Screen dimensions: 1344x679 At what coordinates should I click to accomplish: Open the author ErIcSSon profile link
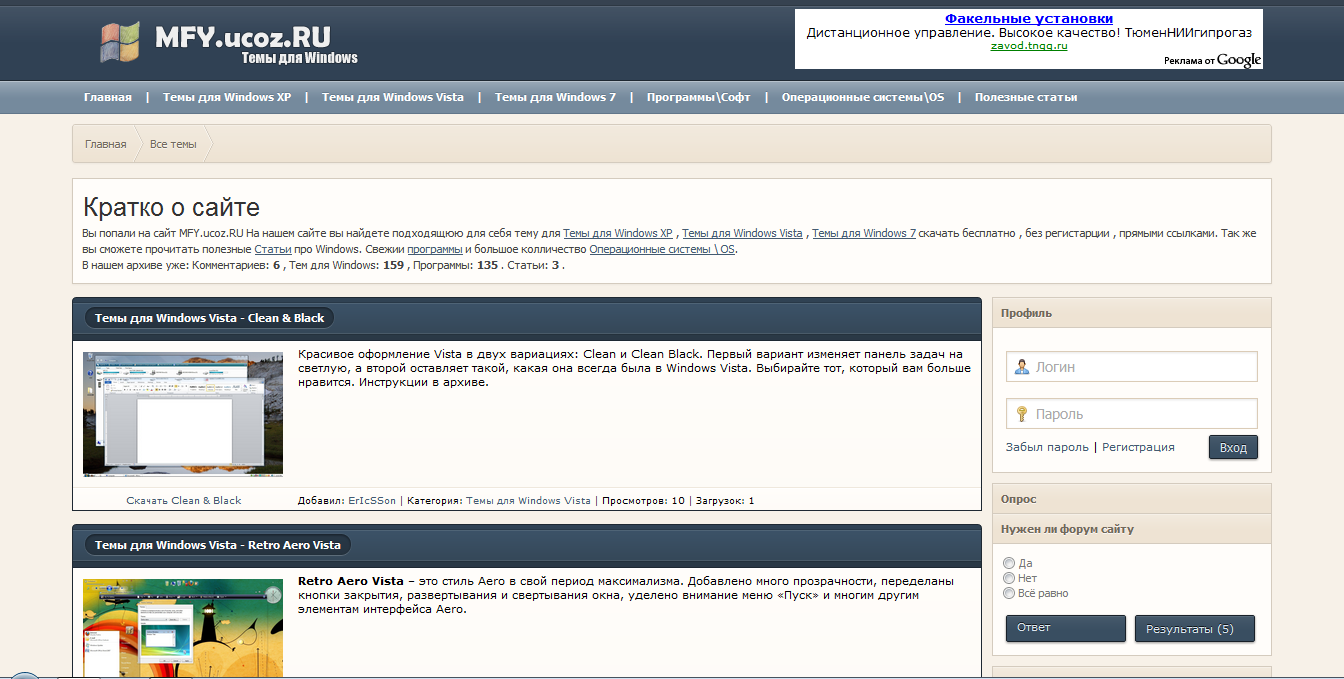pyautogui.click(x=372, y=500)
